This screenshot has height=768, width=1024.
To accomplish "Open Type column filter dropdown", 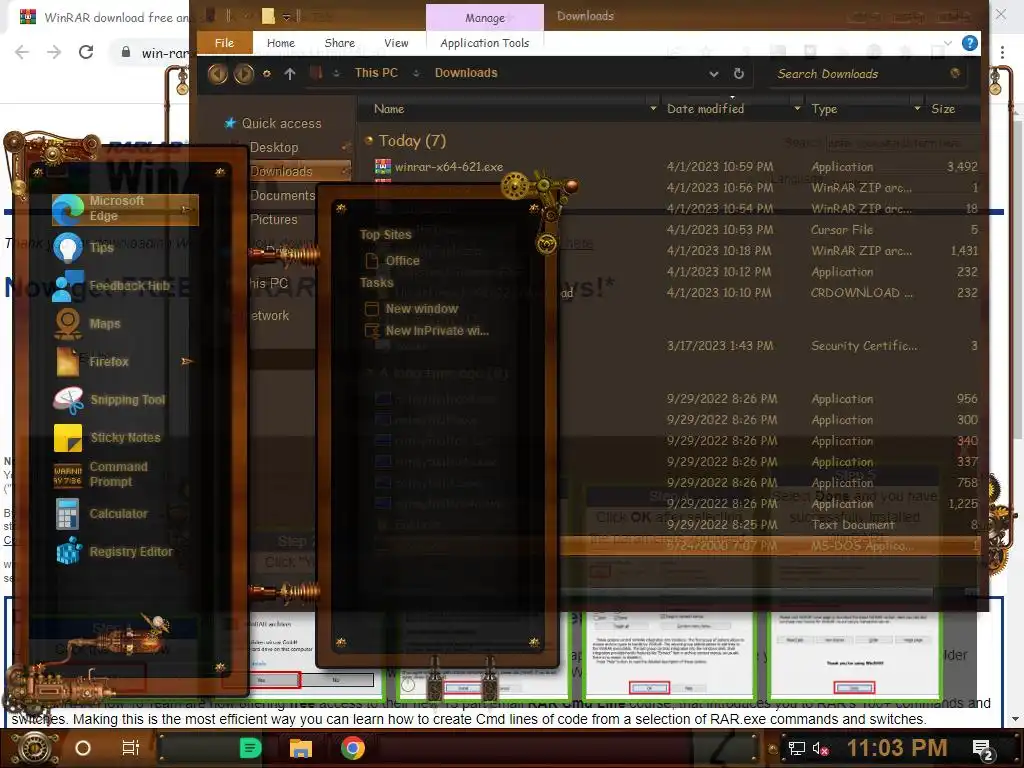I will pyautogui.click(x=918, y=108).
